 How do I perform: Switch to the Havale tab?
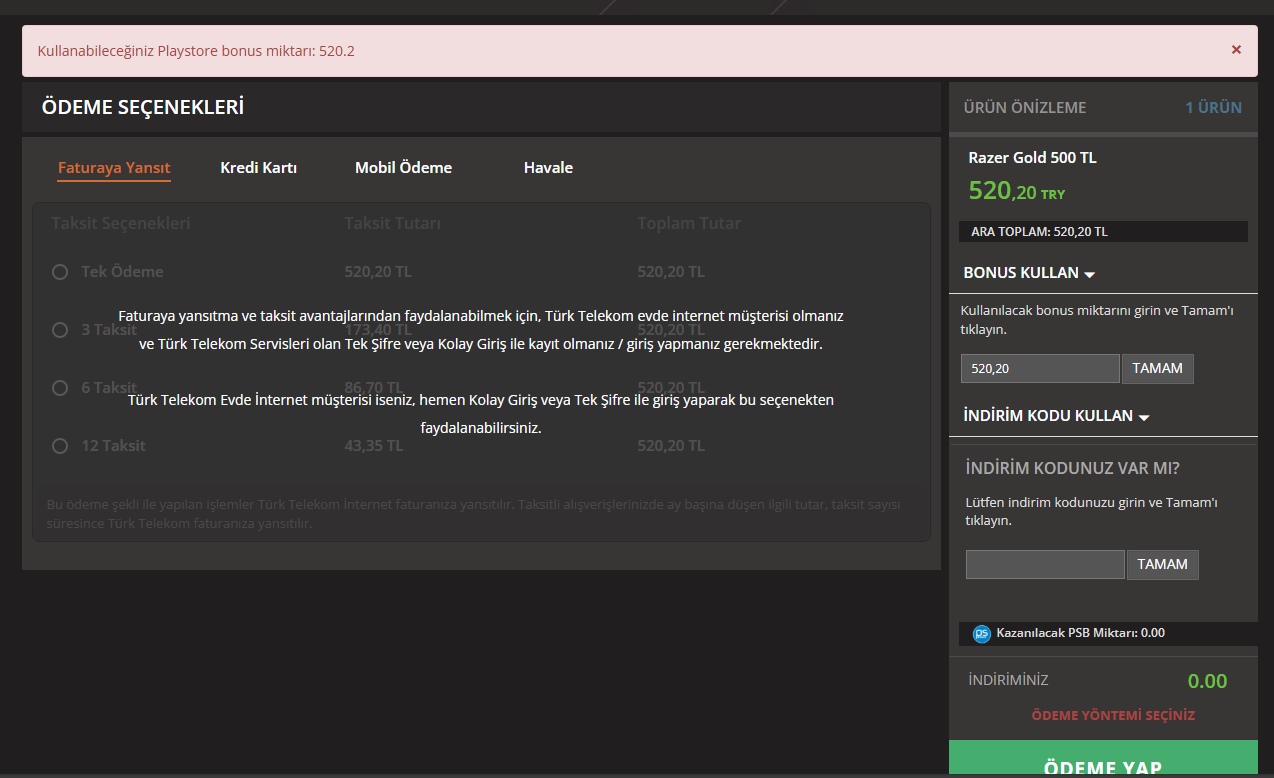coord(548,168)
